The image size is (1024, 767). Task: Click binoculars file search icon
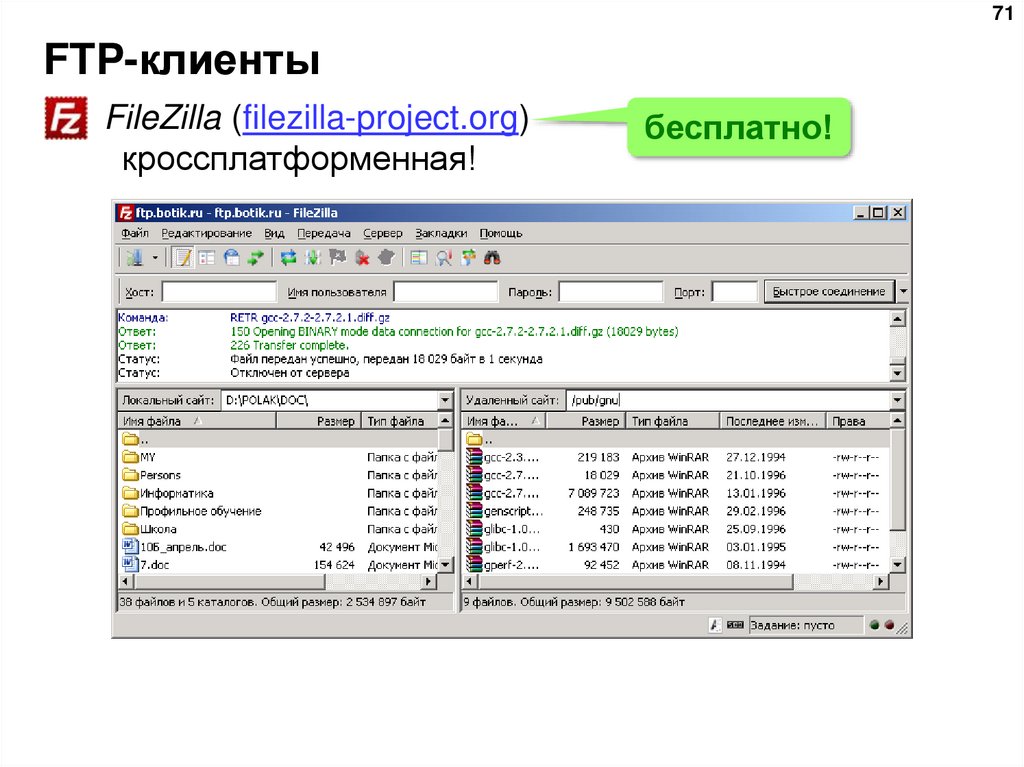coord(492,257)
